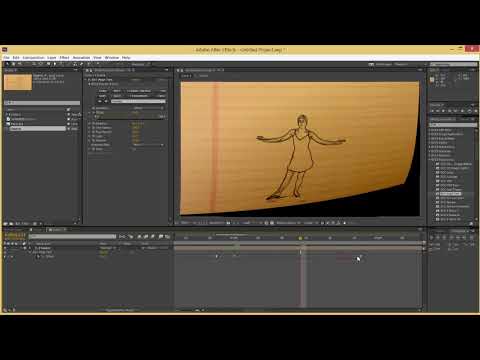Toggle shy layers icon in timeline header
The image size is (480, 360).
pyautogui.click(x=139, y=237)
